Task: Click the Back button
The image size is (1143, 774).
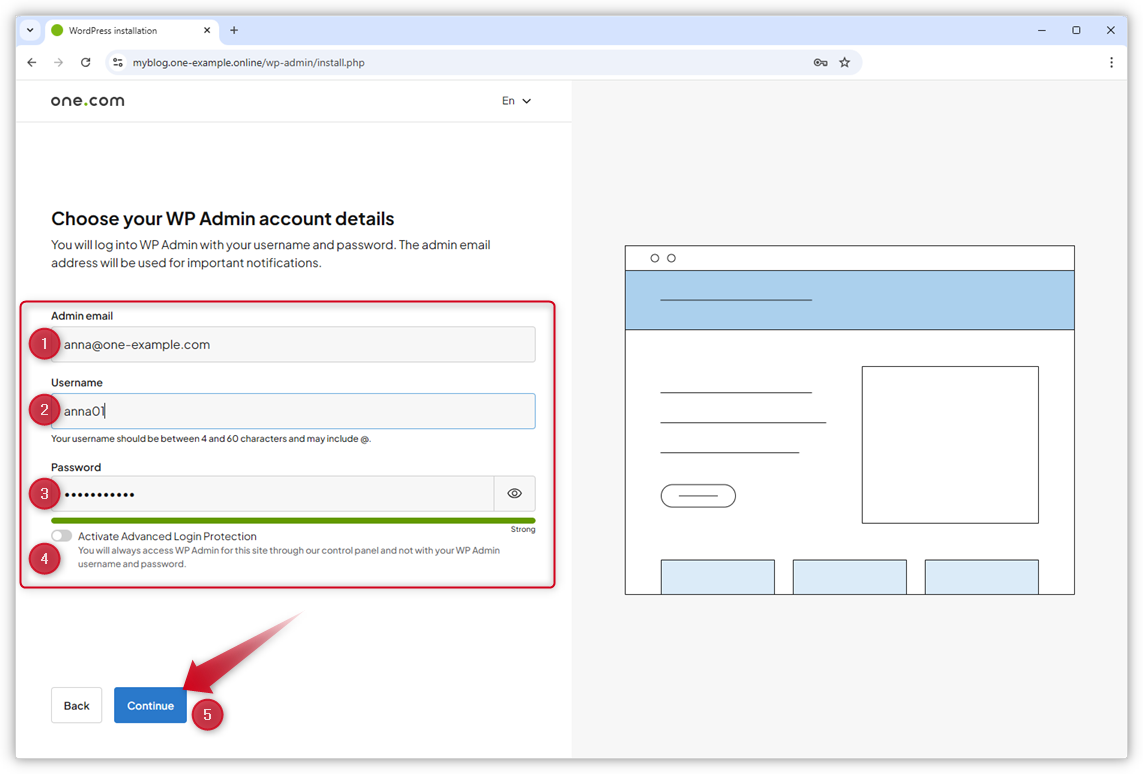Action: tap(76, 705)
